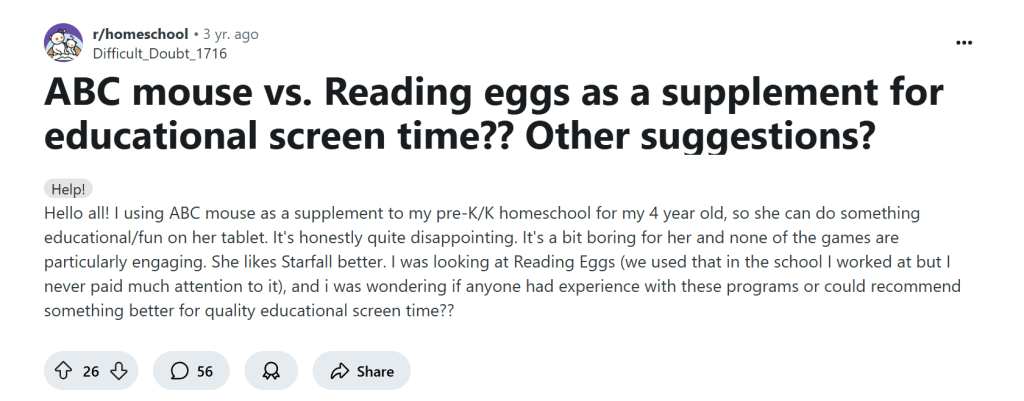The height and width of the screenshot is (401, 1024).
Task: Click the share arrow icon
Action: pos(338,371)
